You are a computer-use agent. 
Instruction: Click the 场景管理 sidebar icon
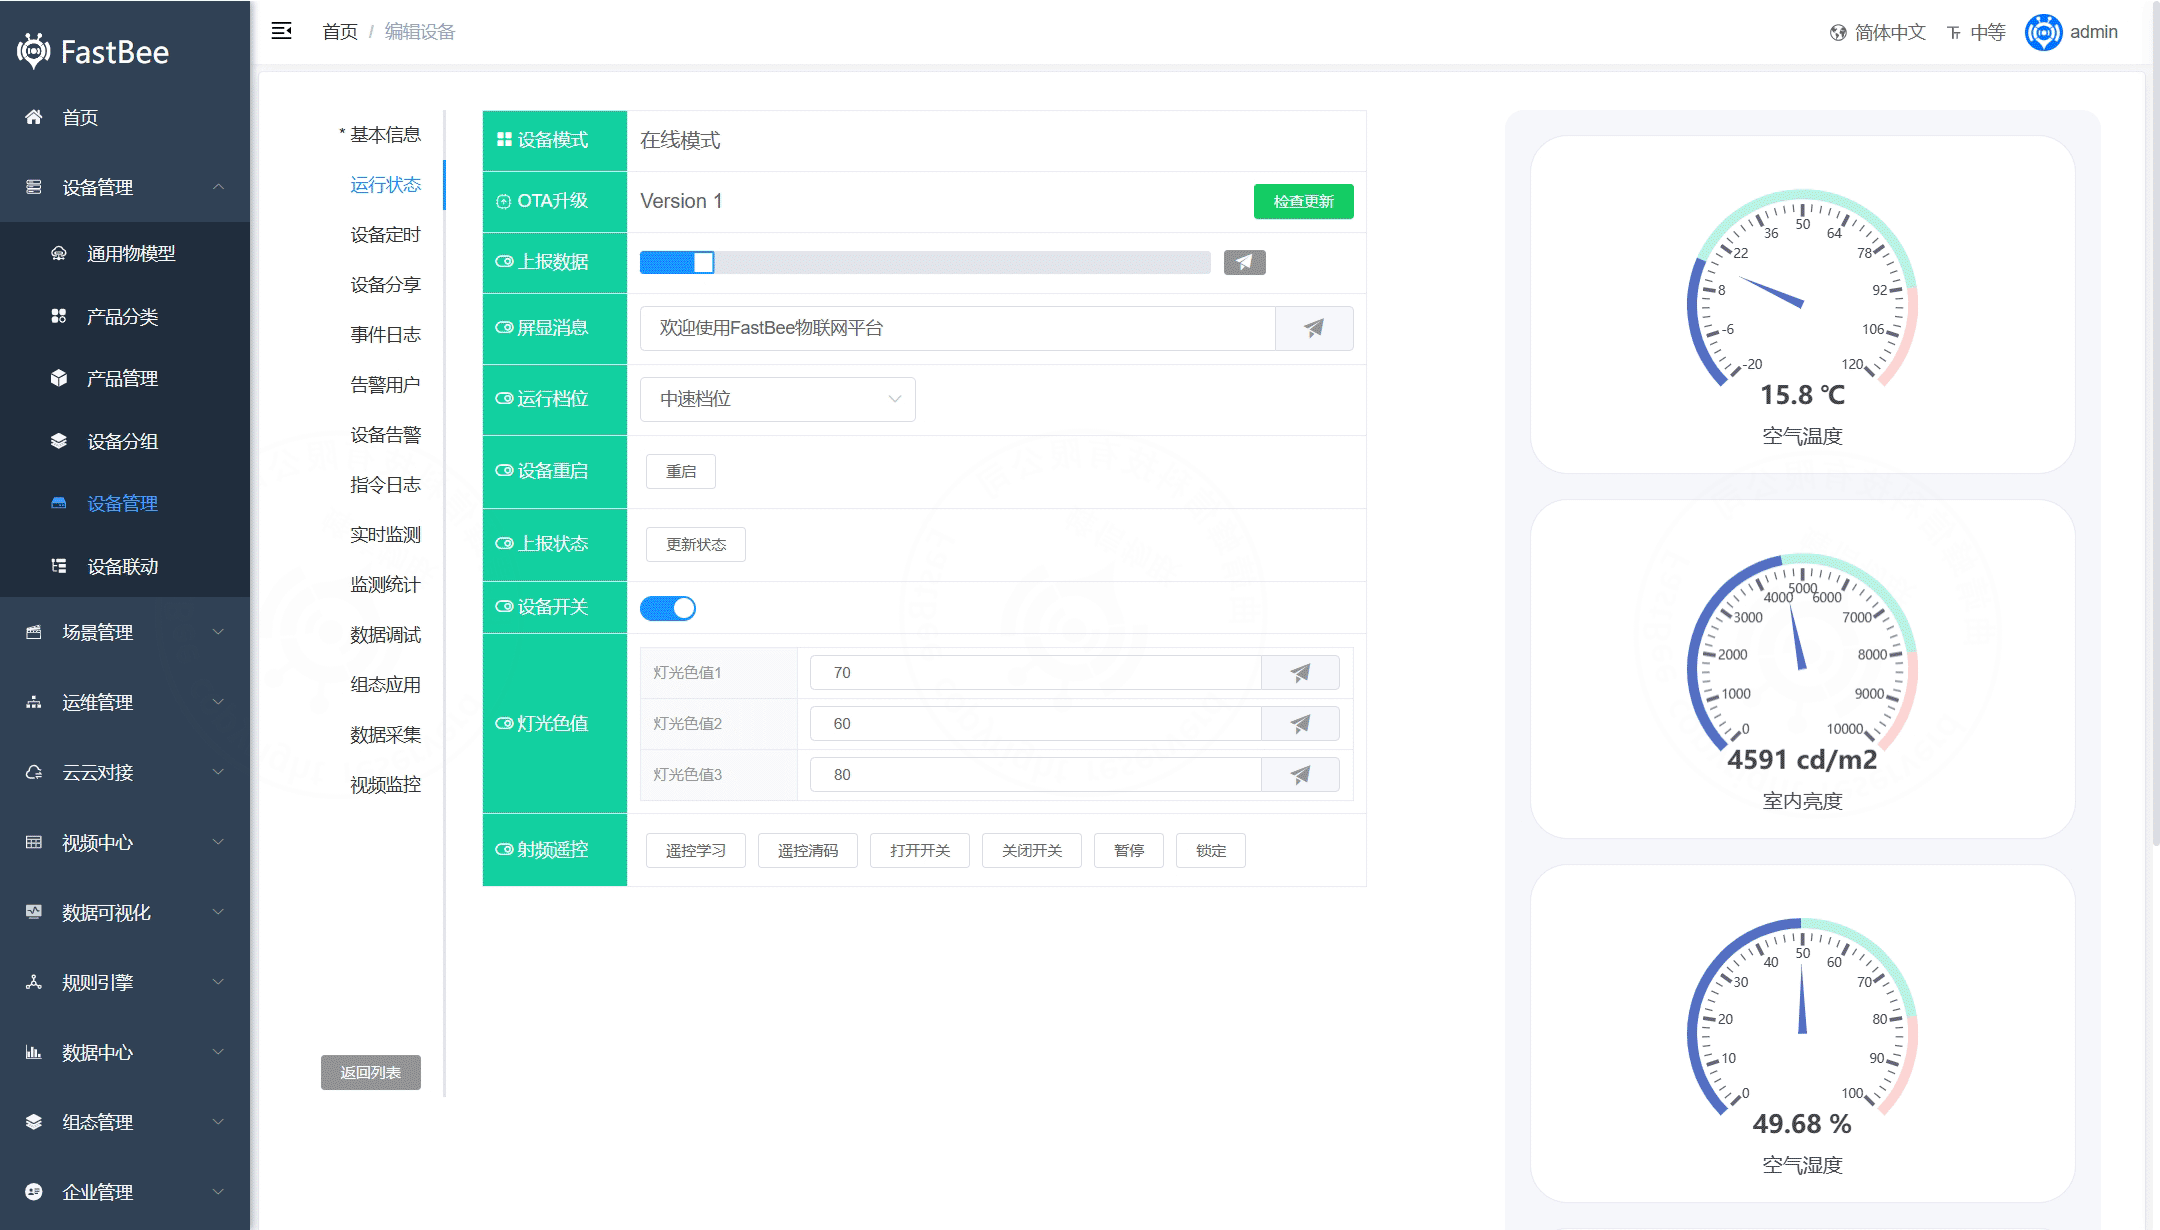point(34,632)
